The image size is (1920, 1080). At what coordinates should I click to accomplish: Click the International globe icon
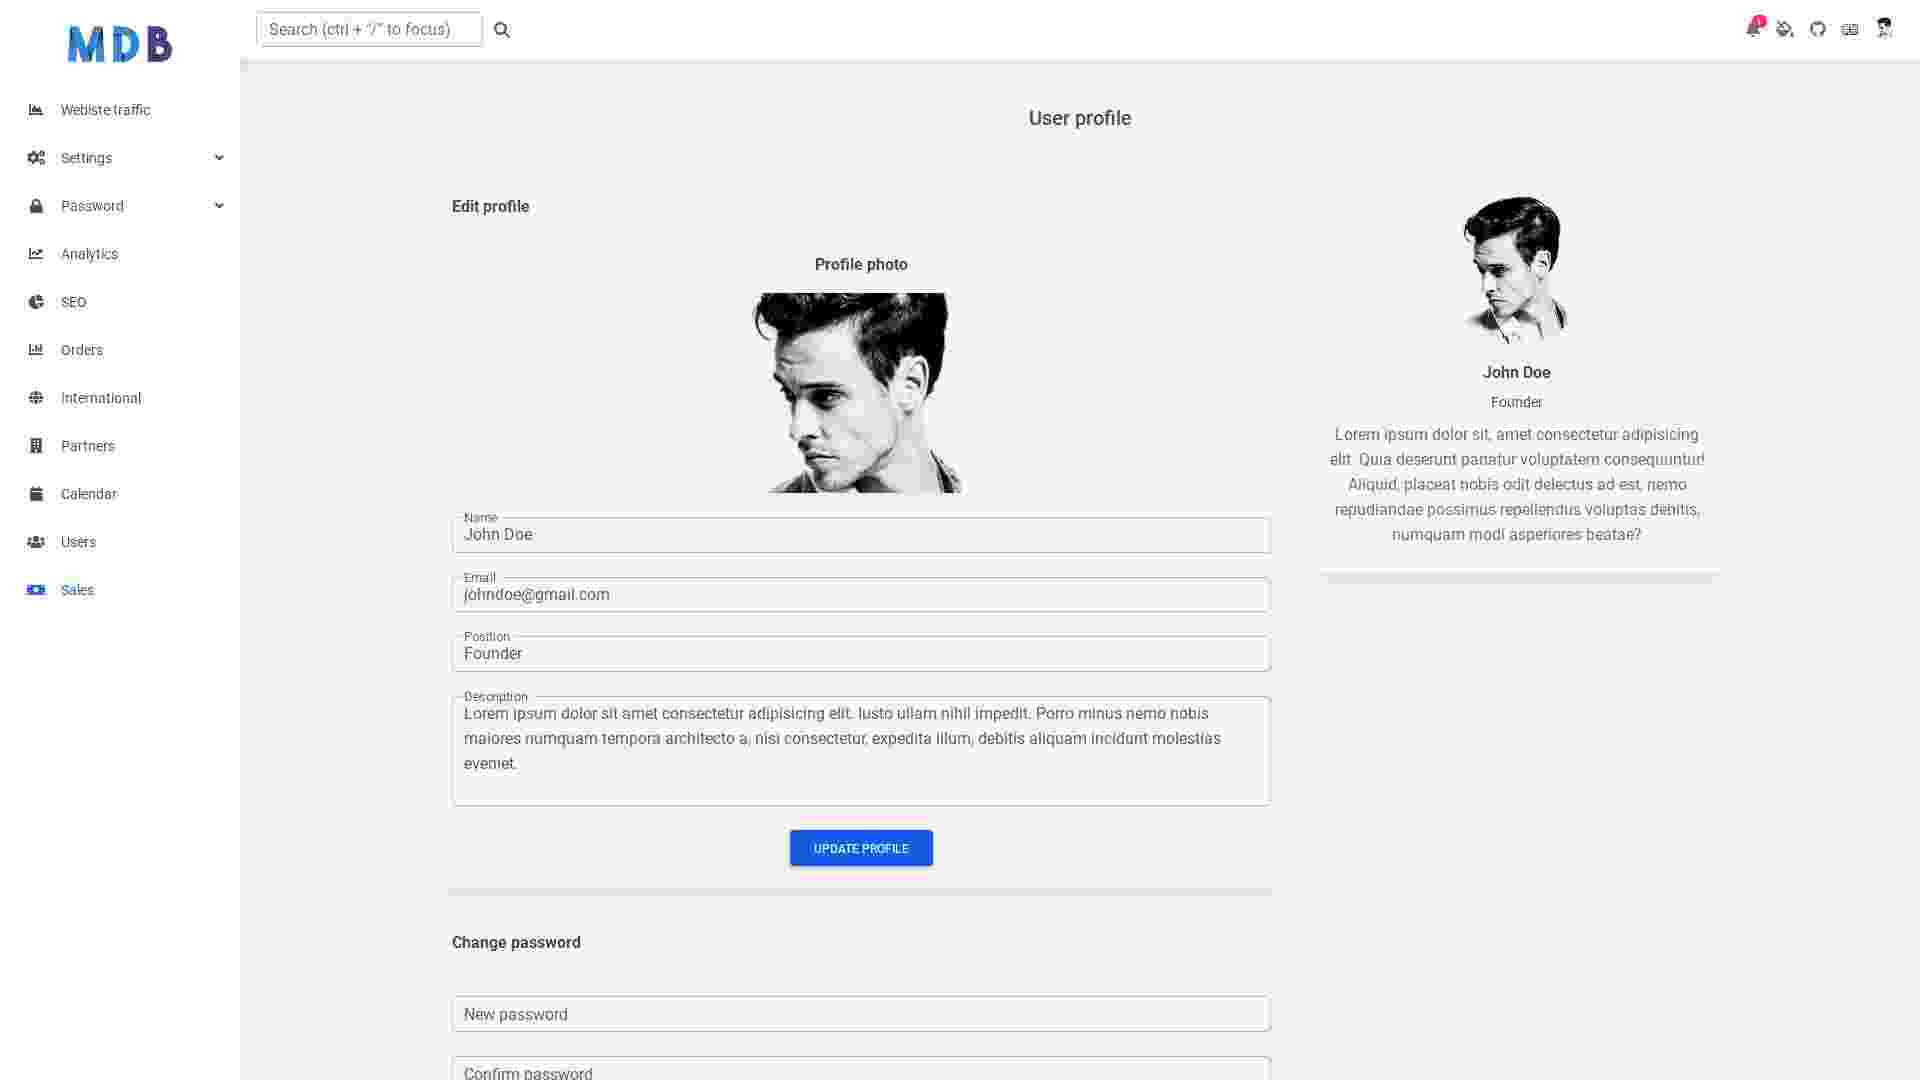pos(36,397)
